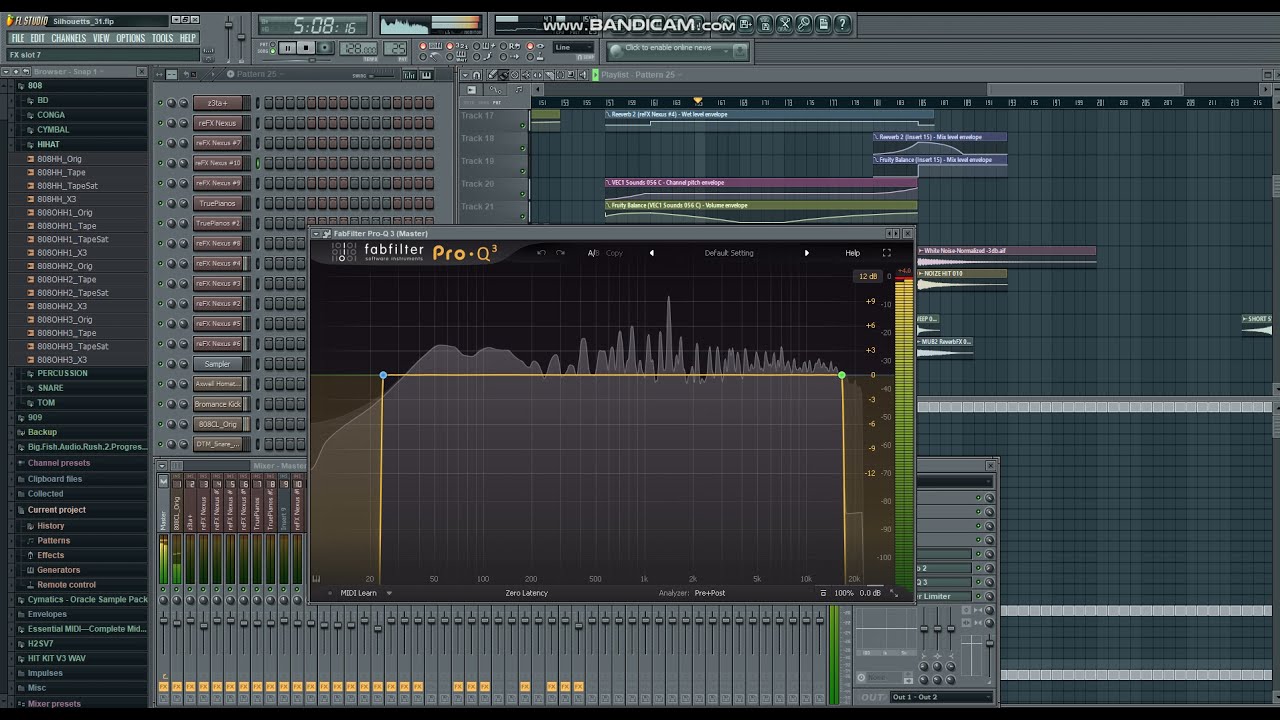Open the Default Setting preset menu

[x=729, y=253]
